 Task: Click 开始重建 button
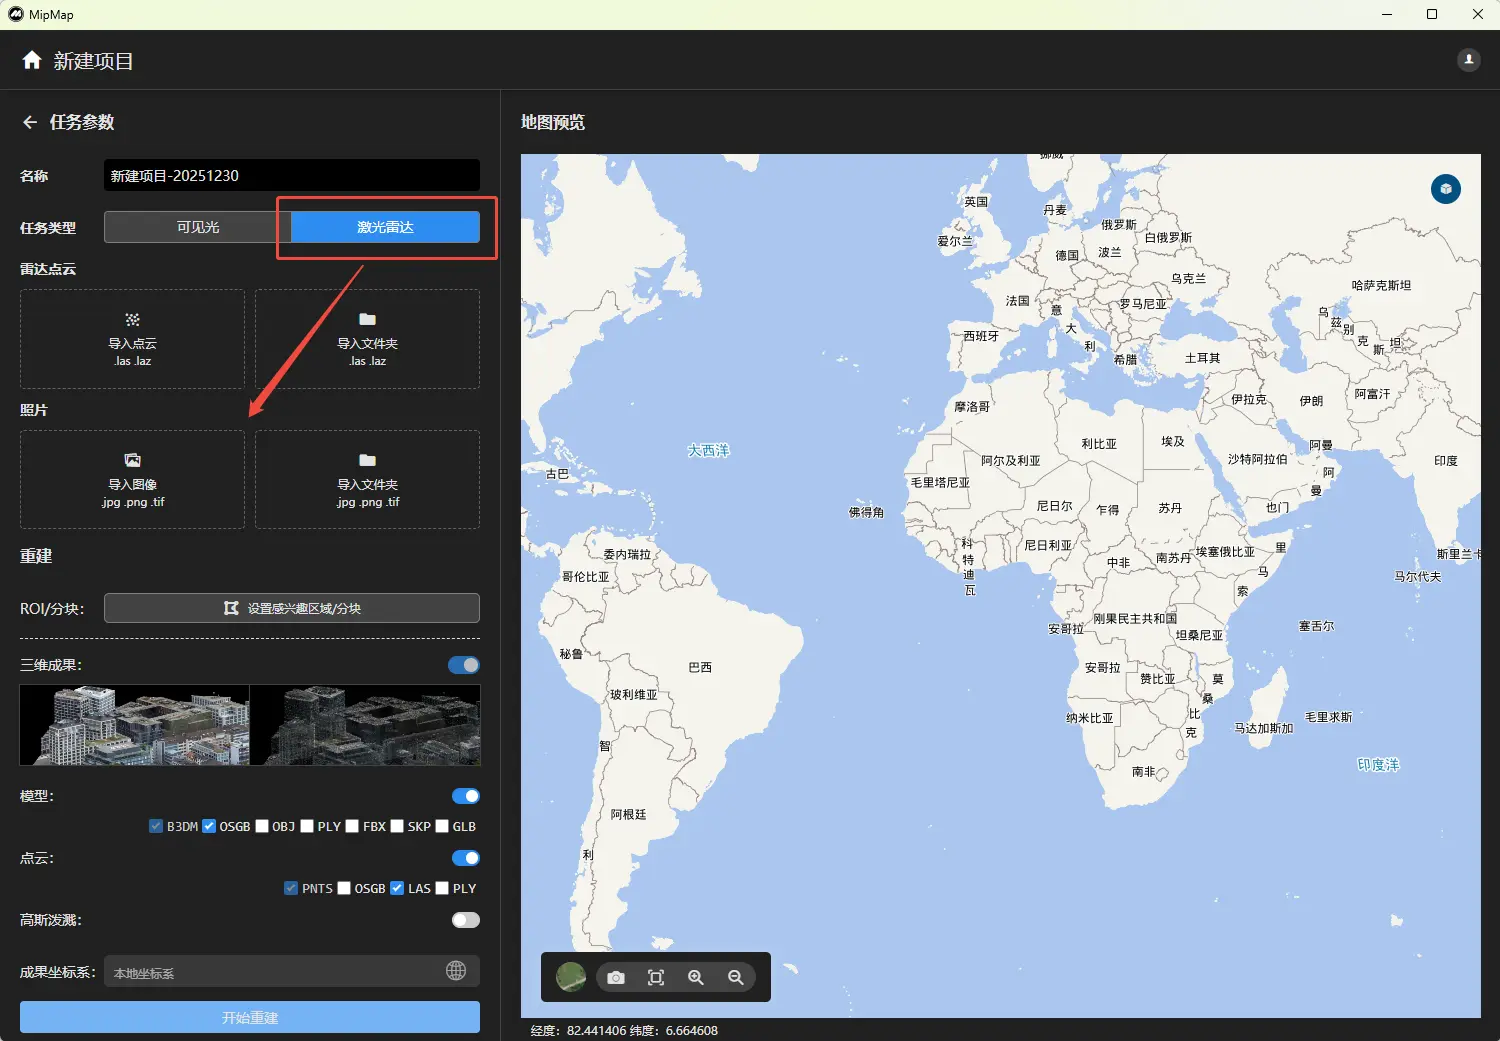[250, 1017]
